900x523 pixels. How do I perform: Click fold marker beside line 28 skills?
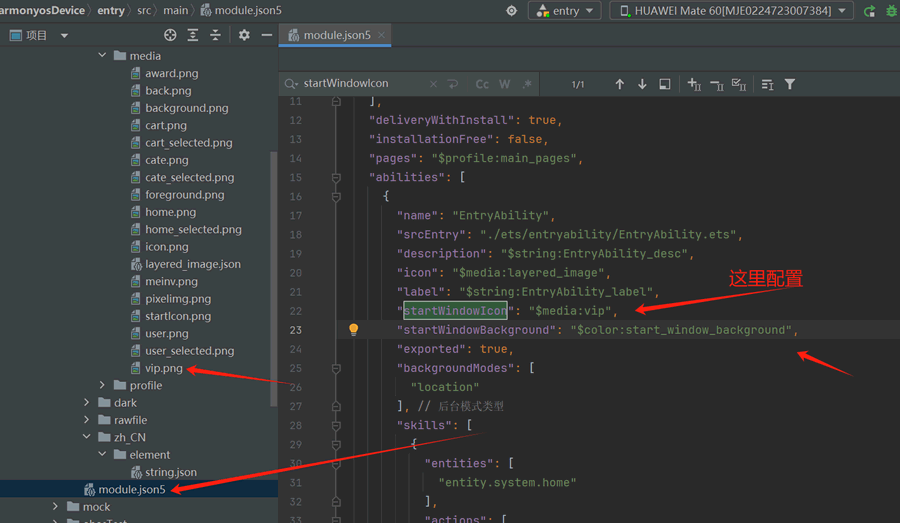point(336,425)
